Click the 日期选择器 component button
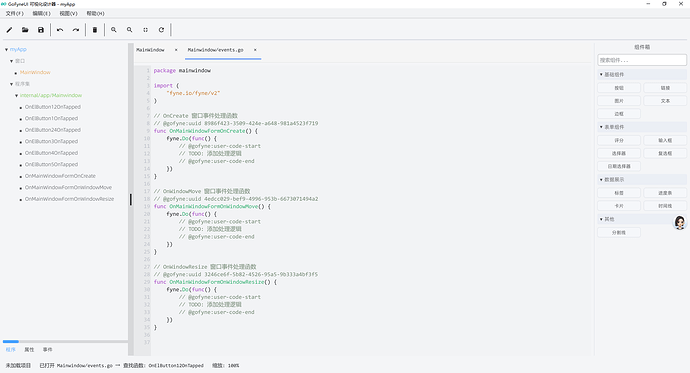Image resolution: width=690 pixels, height=373 pixels. 619,166
